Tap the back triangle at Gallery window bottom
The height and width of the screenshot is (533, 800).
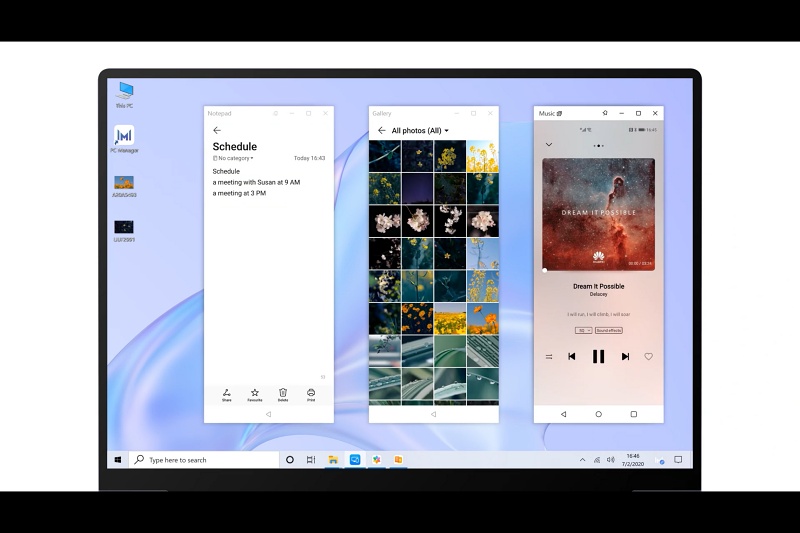coord(434,414)
